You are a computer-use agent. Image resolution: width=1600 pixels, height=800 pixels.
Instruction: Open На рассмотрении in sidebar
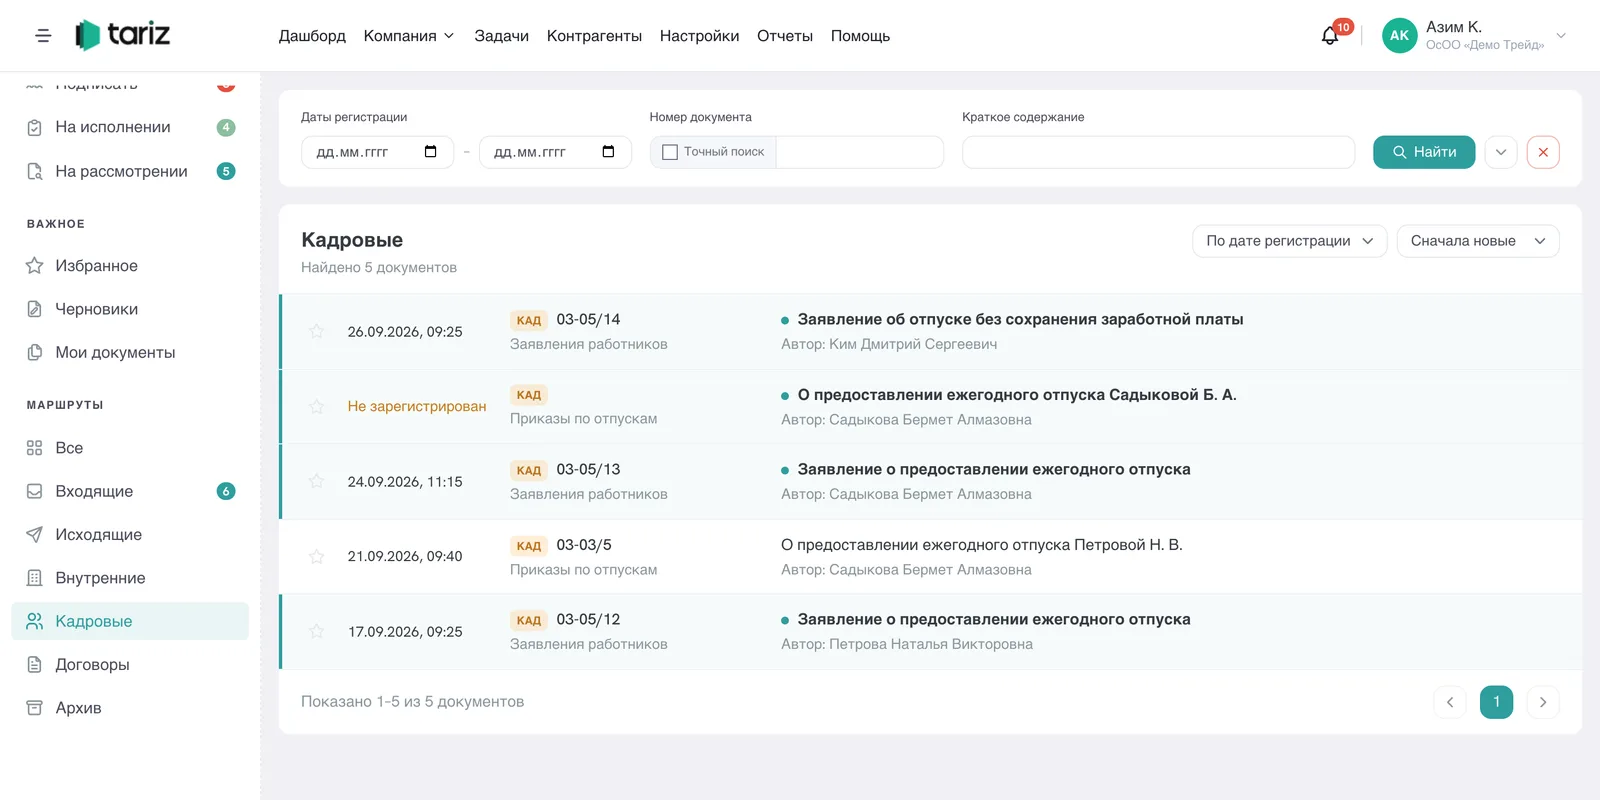130,172
